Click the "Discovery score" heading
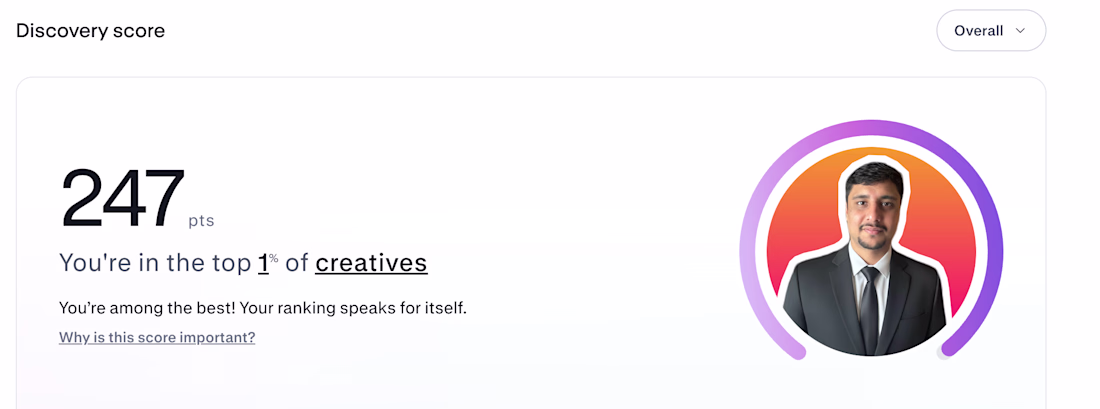 click(90, 31)
